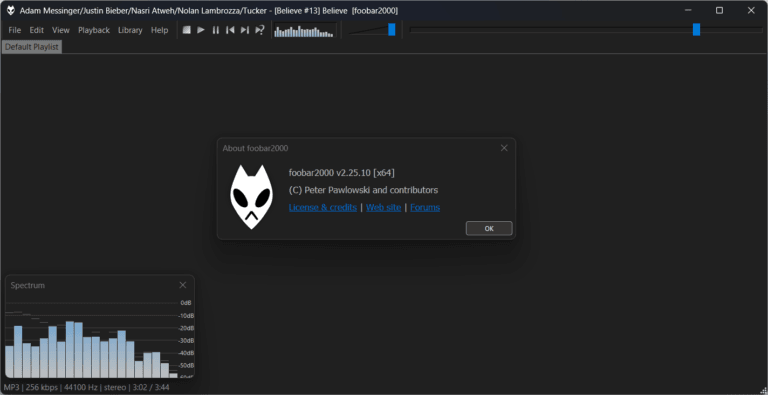Click the foobar2000 title bar app icon
This screenshot has height=395, width=768.
[10, 10]
